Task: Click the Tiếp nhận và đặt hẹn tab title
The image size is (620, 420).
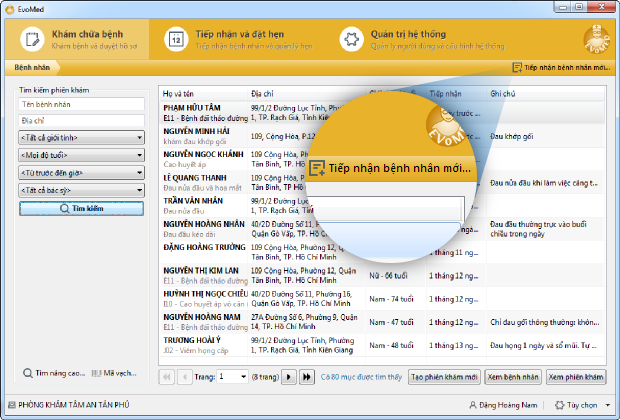Action: 240,34
